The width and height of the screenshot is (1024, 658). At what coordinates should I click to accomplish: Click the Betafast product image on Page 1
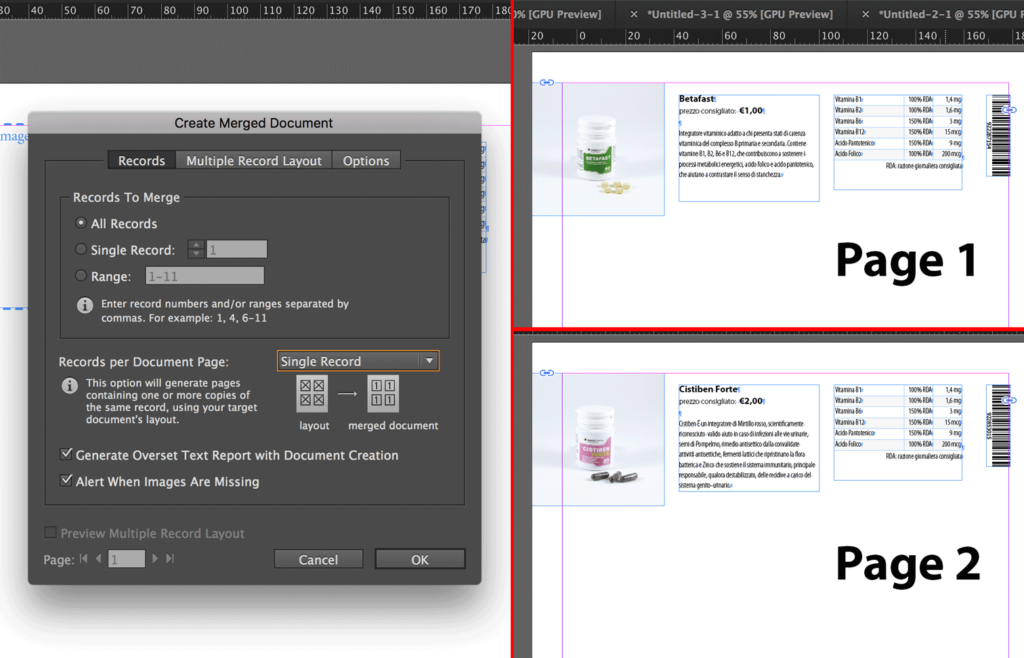pos(598,149)
